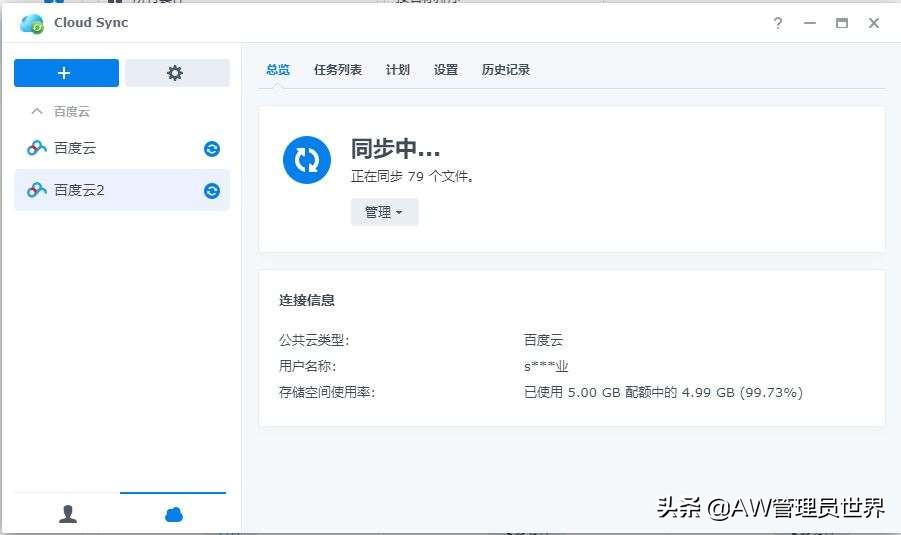
Task: Select the 百度云 connection entry
Action: (x=122, y=148)
